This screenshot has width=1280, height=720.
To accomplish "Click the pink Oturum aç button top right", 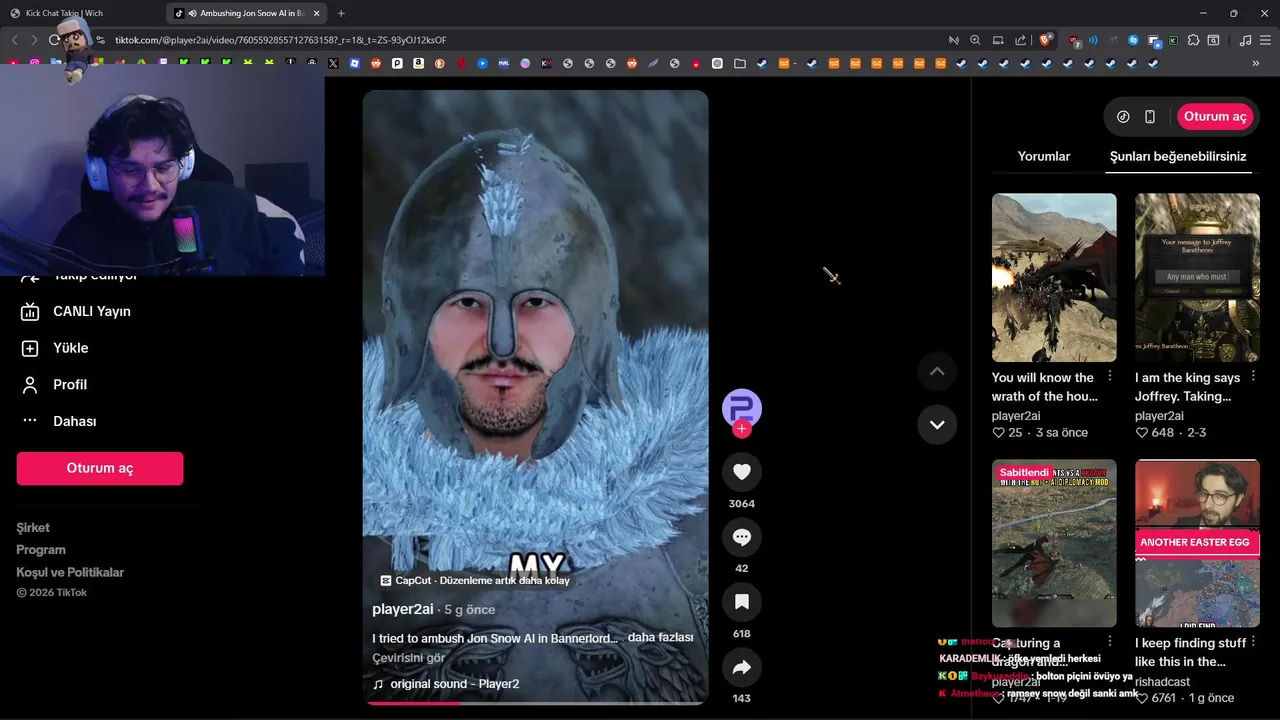I will click(x=1215, y=116).
